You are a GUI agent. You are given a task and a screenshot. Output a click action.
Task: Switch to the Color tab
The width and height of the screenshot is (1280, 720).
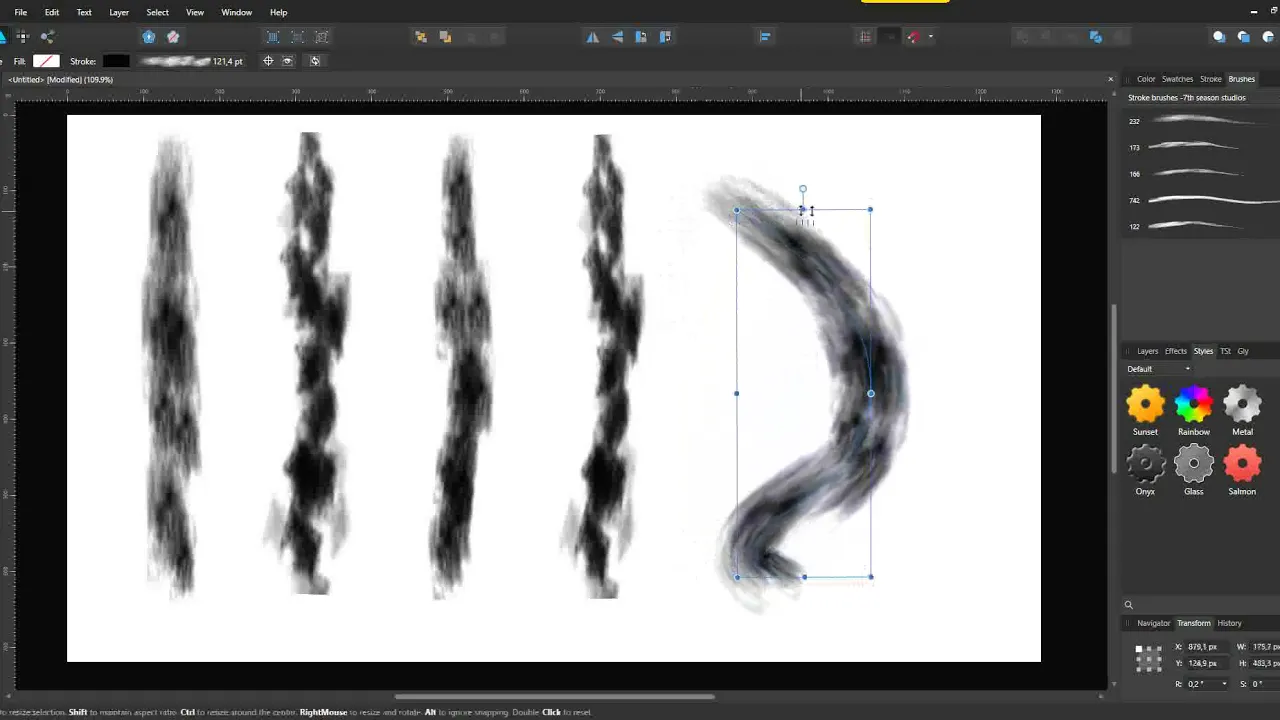pos(1146,79)
